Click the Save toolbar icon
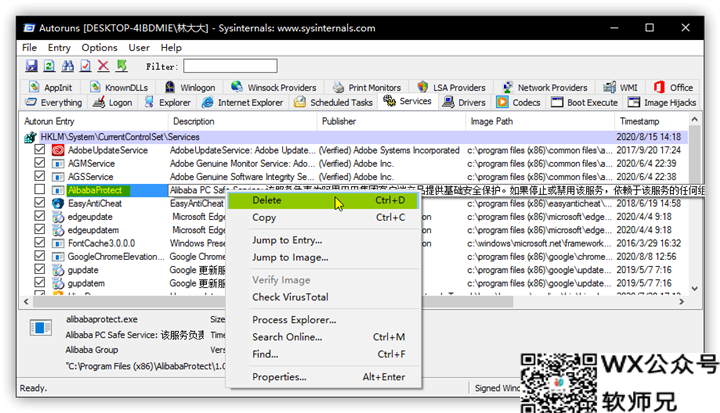720x413 pixels. point(31,66)
